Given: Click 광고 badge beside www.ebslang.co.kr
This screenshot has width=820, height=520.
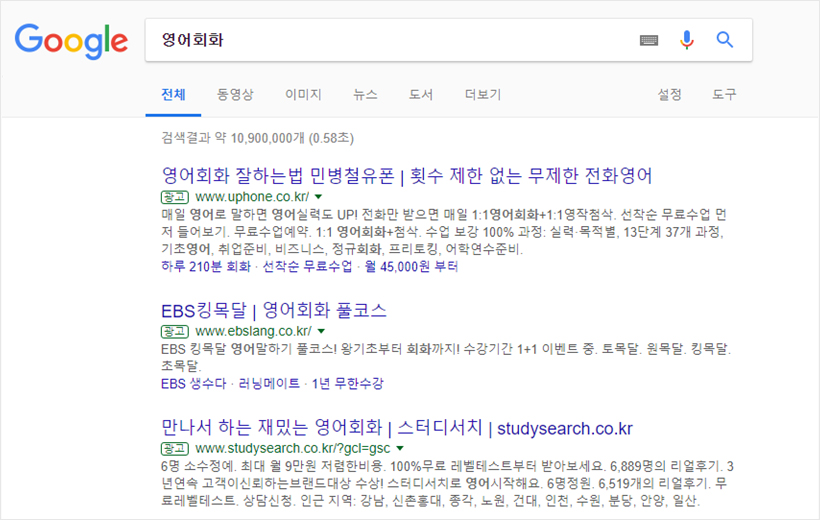Looking at the screenshot, I should pyautogui.click(x=175, y=332).
